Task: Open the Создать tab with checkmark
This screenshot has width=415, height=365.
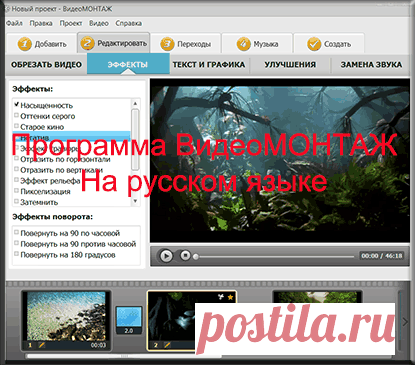Action: [x=329, y=44]
